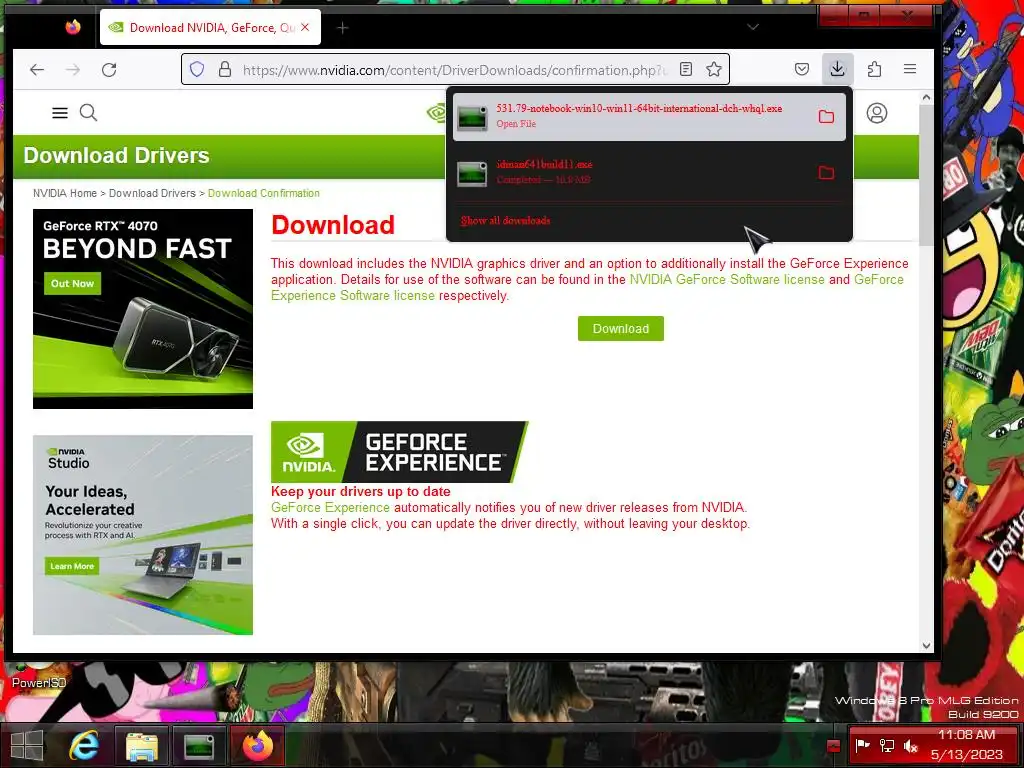Open NVIDIA GeForce Software license link
Viewport: 1024px width, 768px height.
(x=727, y=280)
